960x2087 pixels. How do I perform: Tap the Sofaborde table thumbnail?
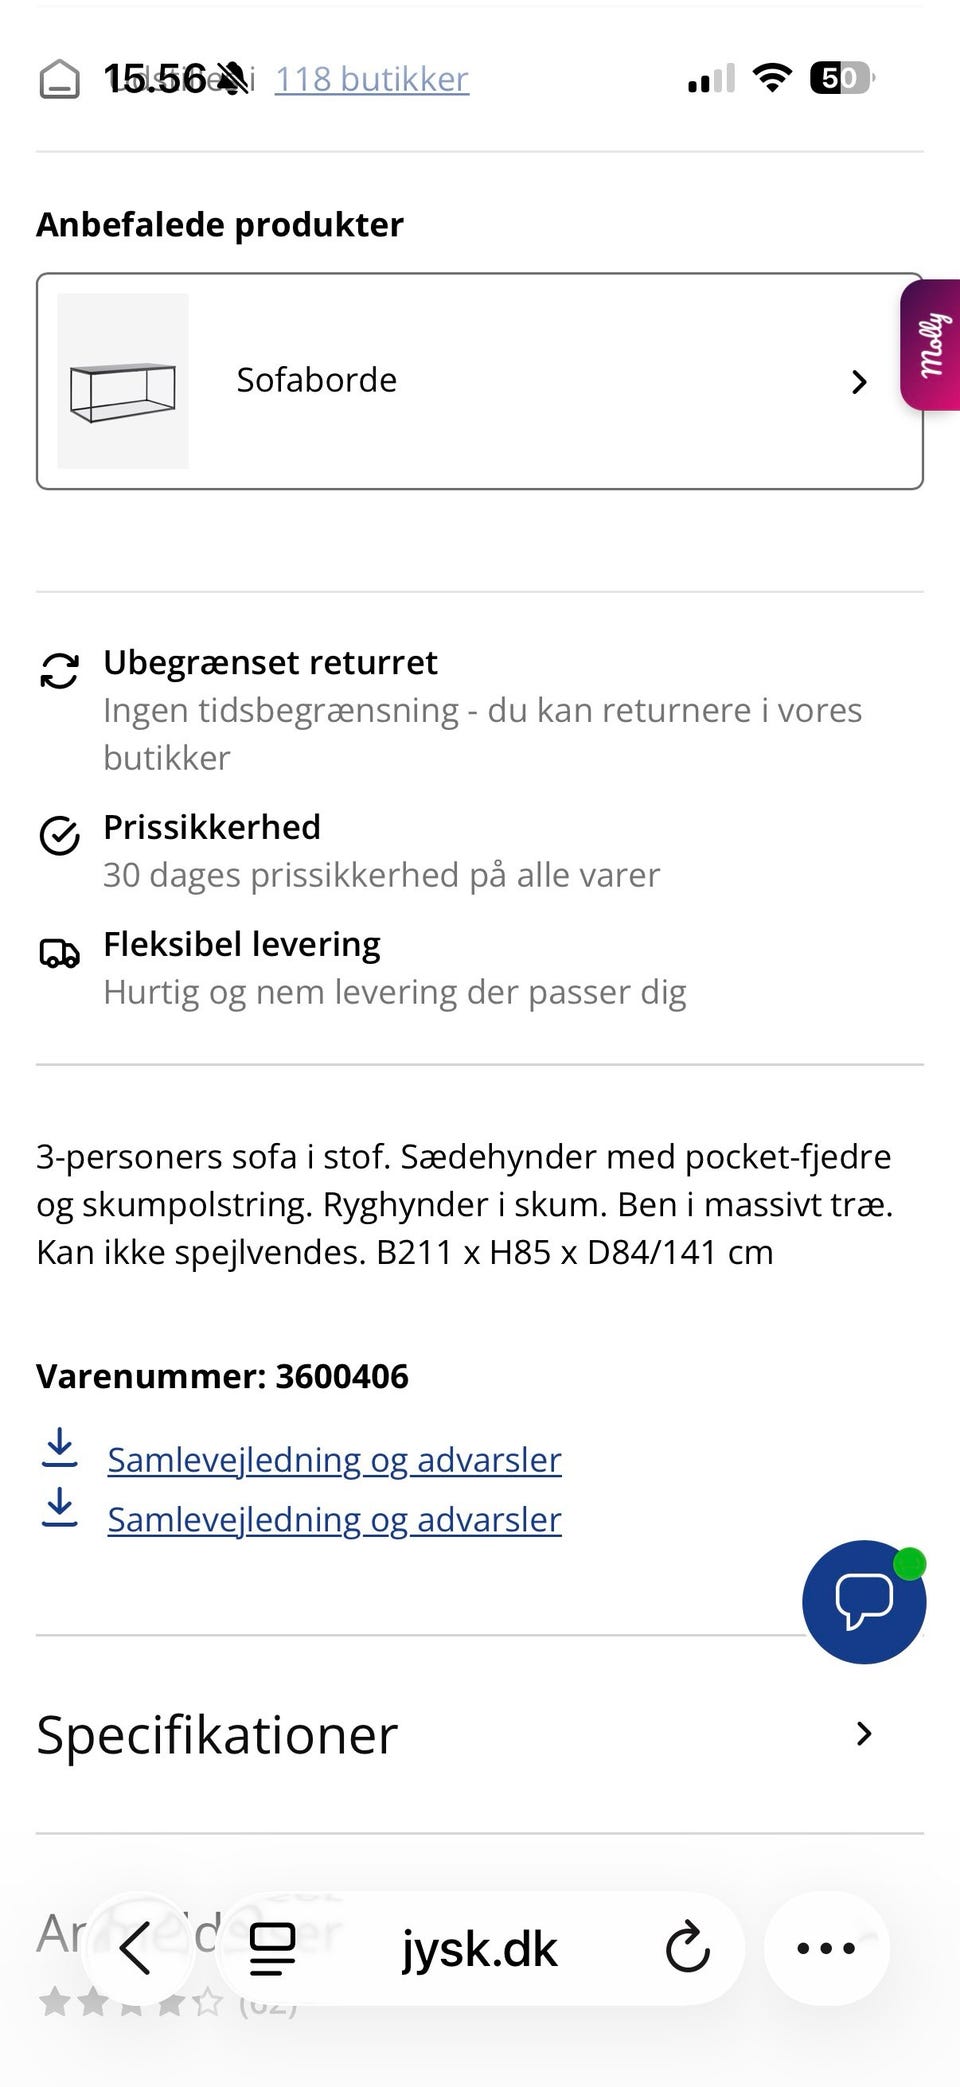pos(123,381)
